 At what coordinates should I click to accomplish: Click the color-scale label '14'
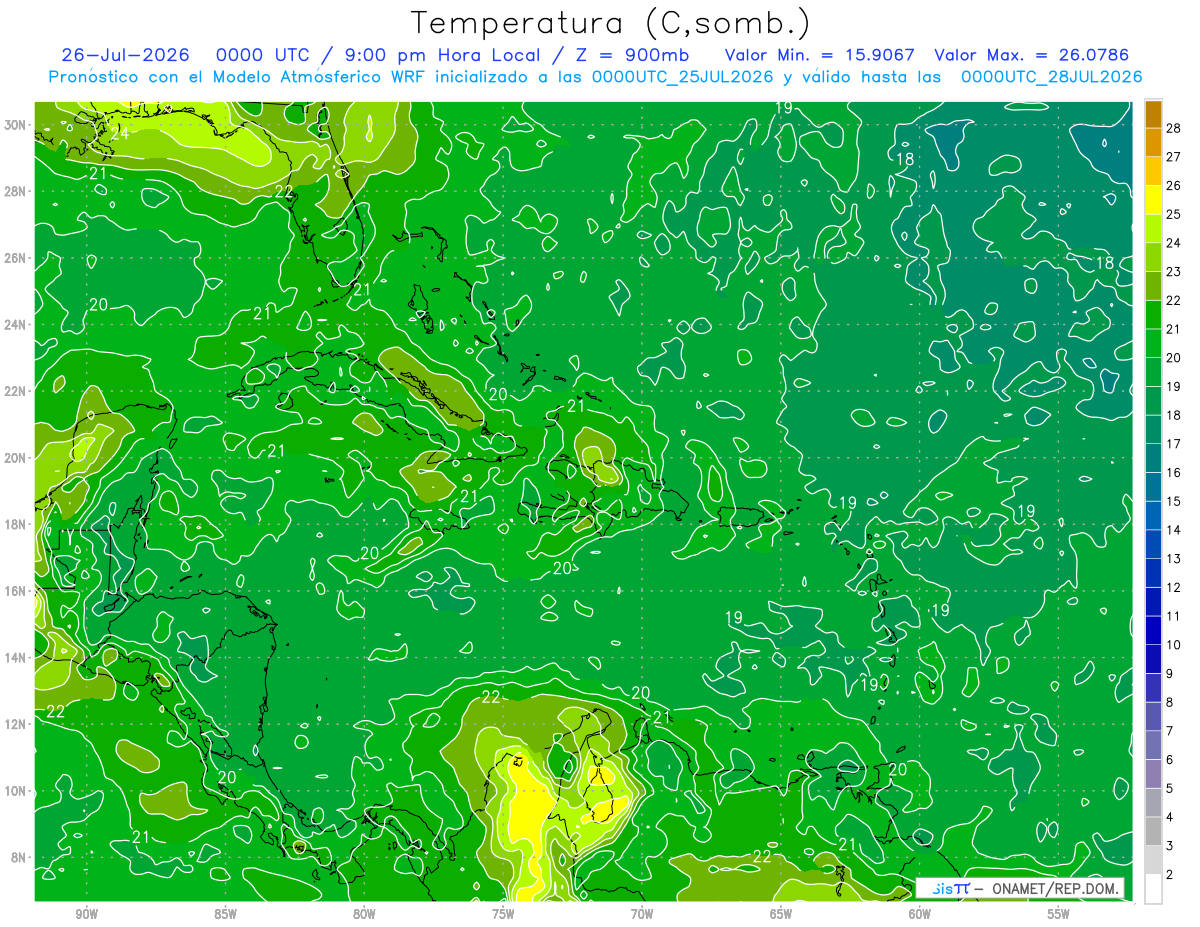[x=1174, y=530]
